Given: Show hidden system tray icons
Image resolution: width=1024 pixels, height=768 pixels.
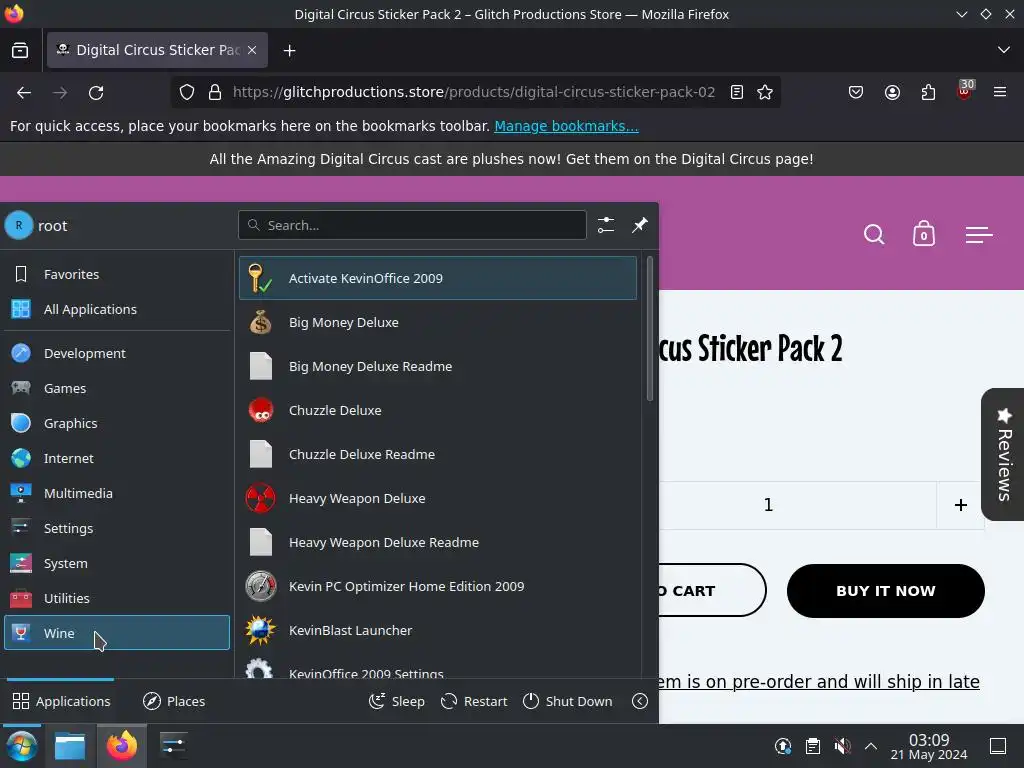Looking at the screenshot, I should 871,746.
